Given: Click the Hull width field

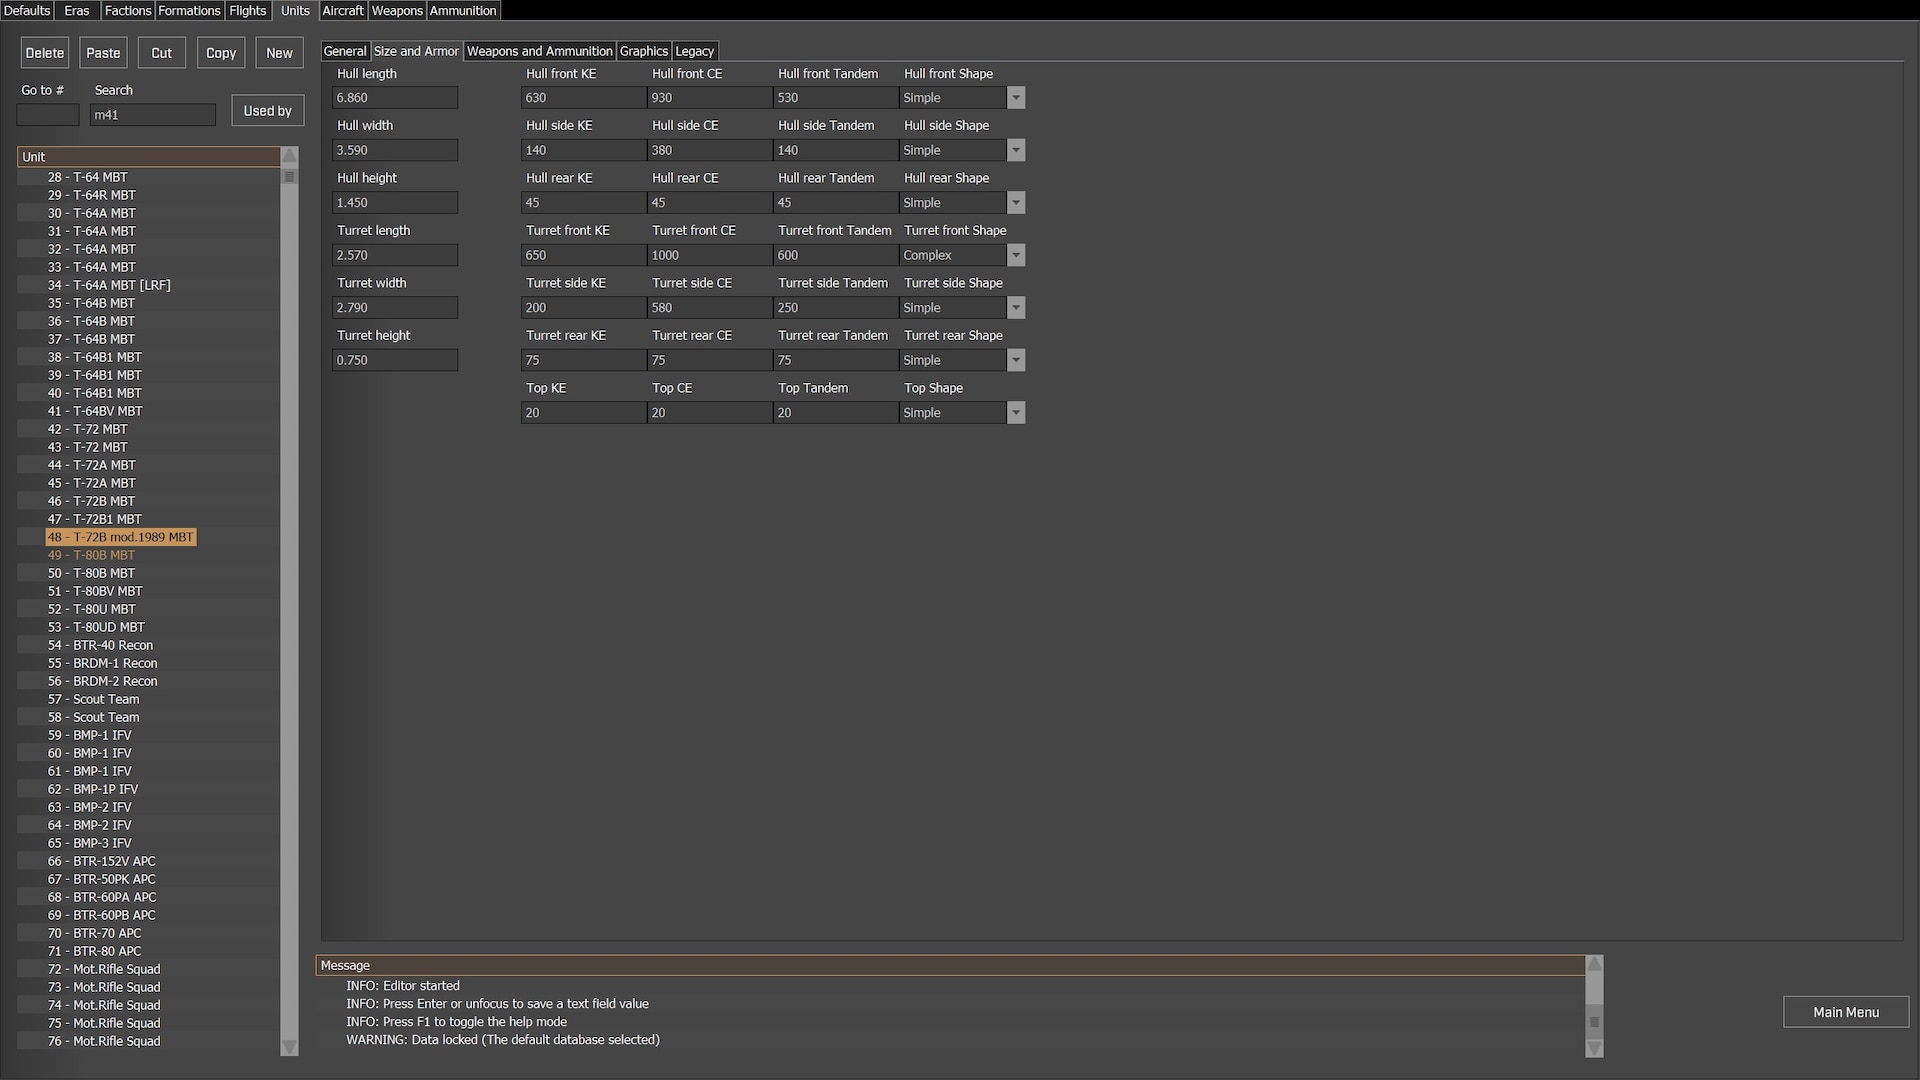Looking at the screenshot, I should pyautogui.click(x=395, y=150).
